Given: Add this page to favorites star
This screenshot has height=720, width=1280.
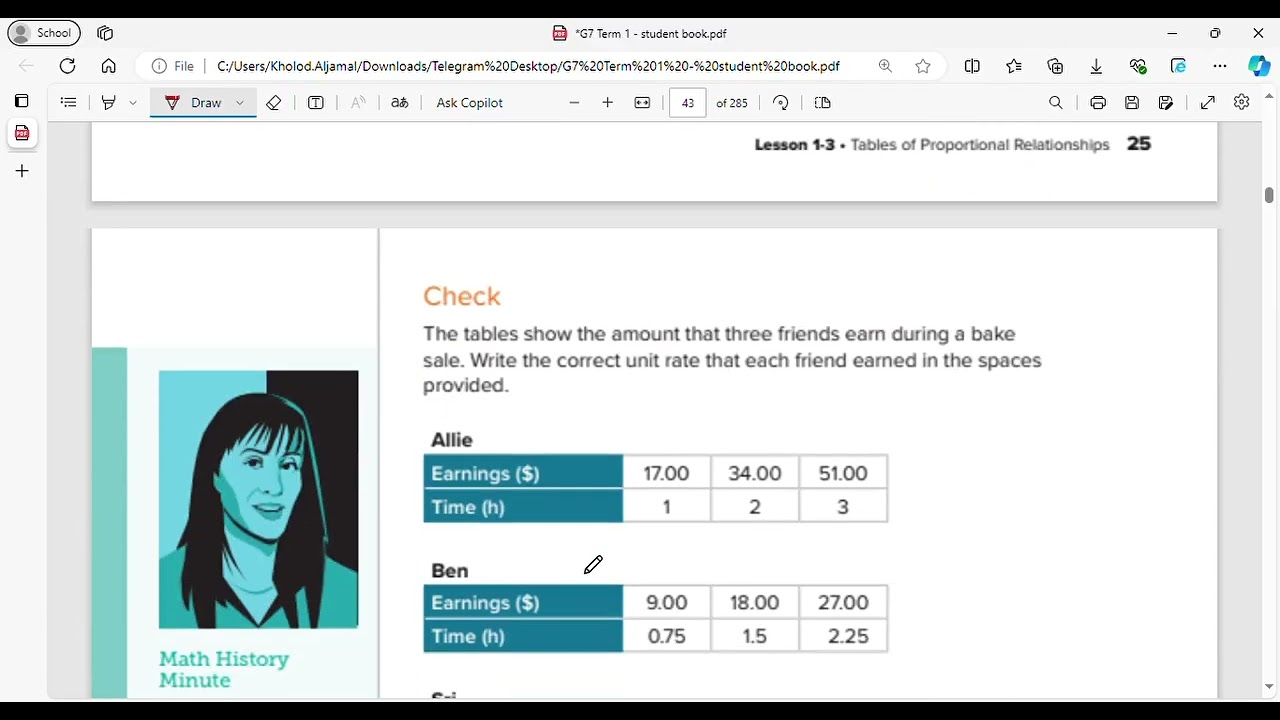Looking at the screenshot, I should point(923,66).
